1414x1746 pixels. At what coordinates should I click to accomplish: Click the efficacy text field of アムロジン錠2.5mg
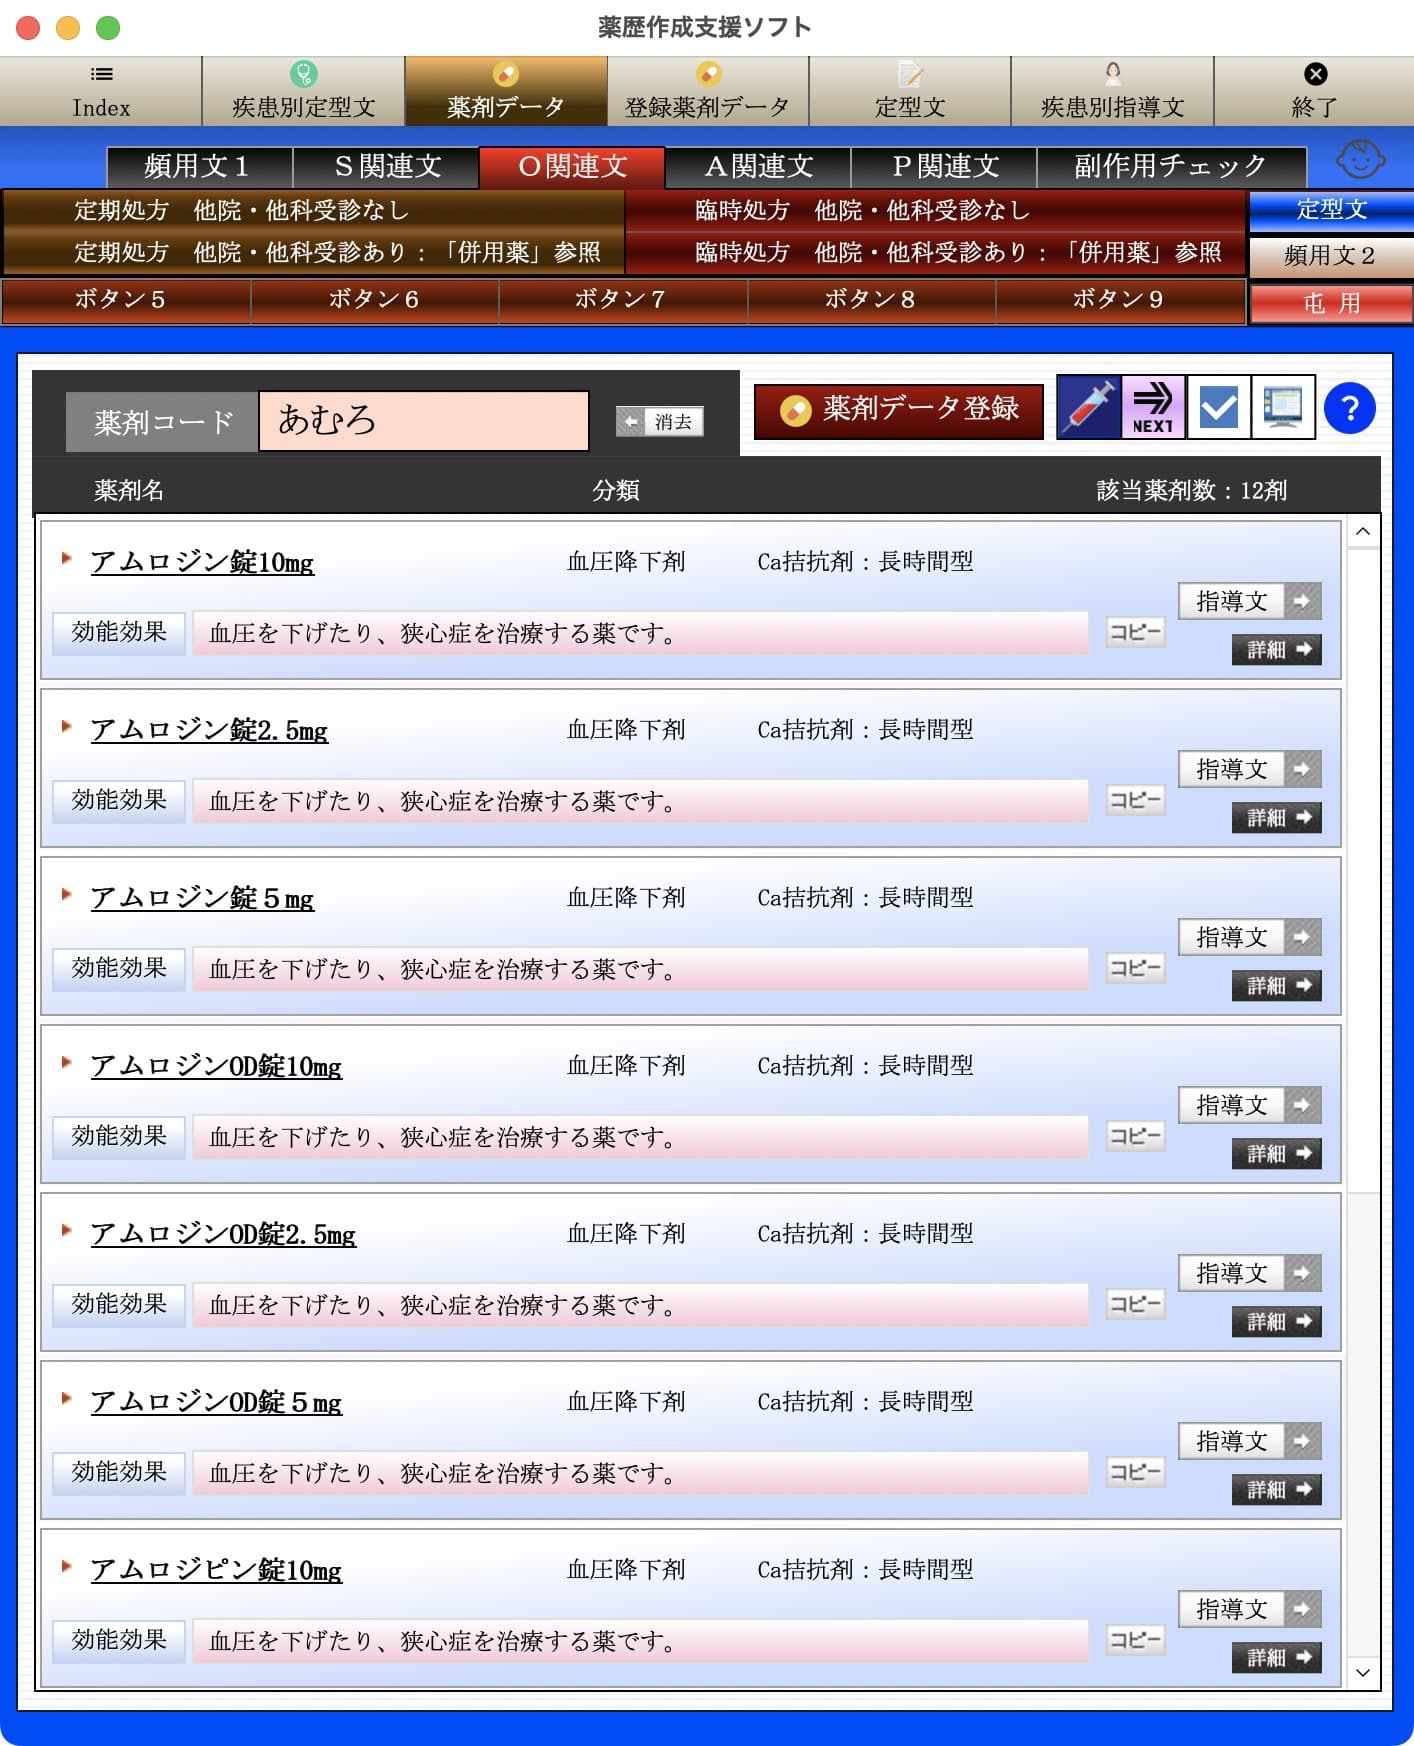640,801
